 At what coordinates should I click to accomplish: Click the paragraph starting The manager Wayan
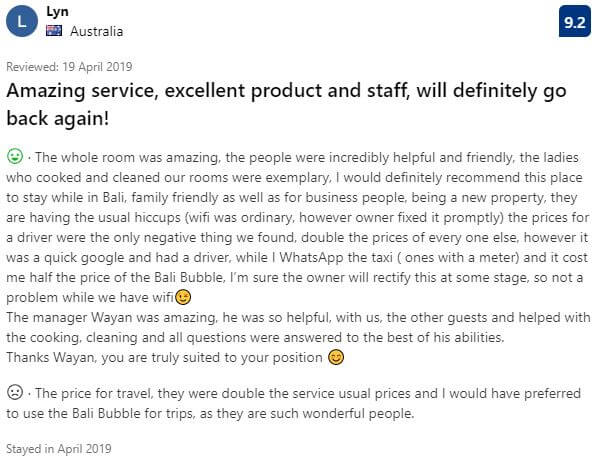pos(298,327)
